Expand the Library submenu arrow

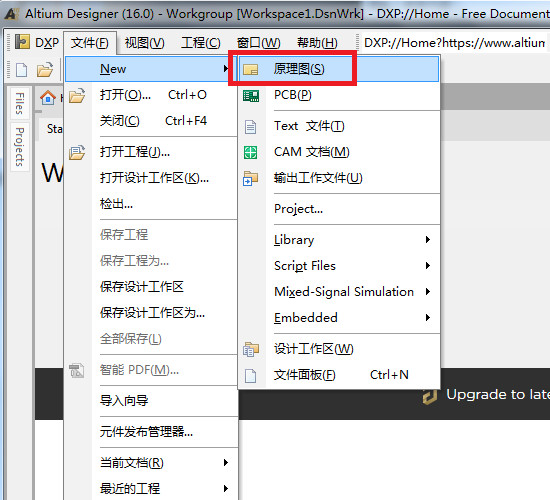(428, 240)
